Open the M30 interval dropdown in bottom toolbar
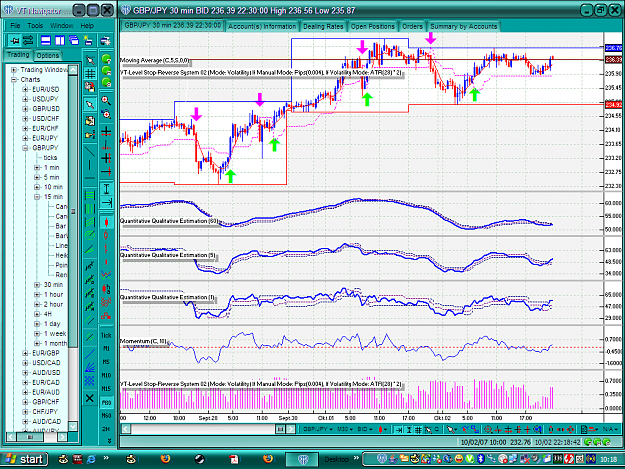The height and width of the screenshot is (469, 625). point(346,429)
